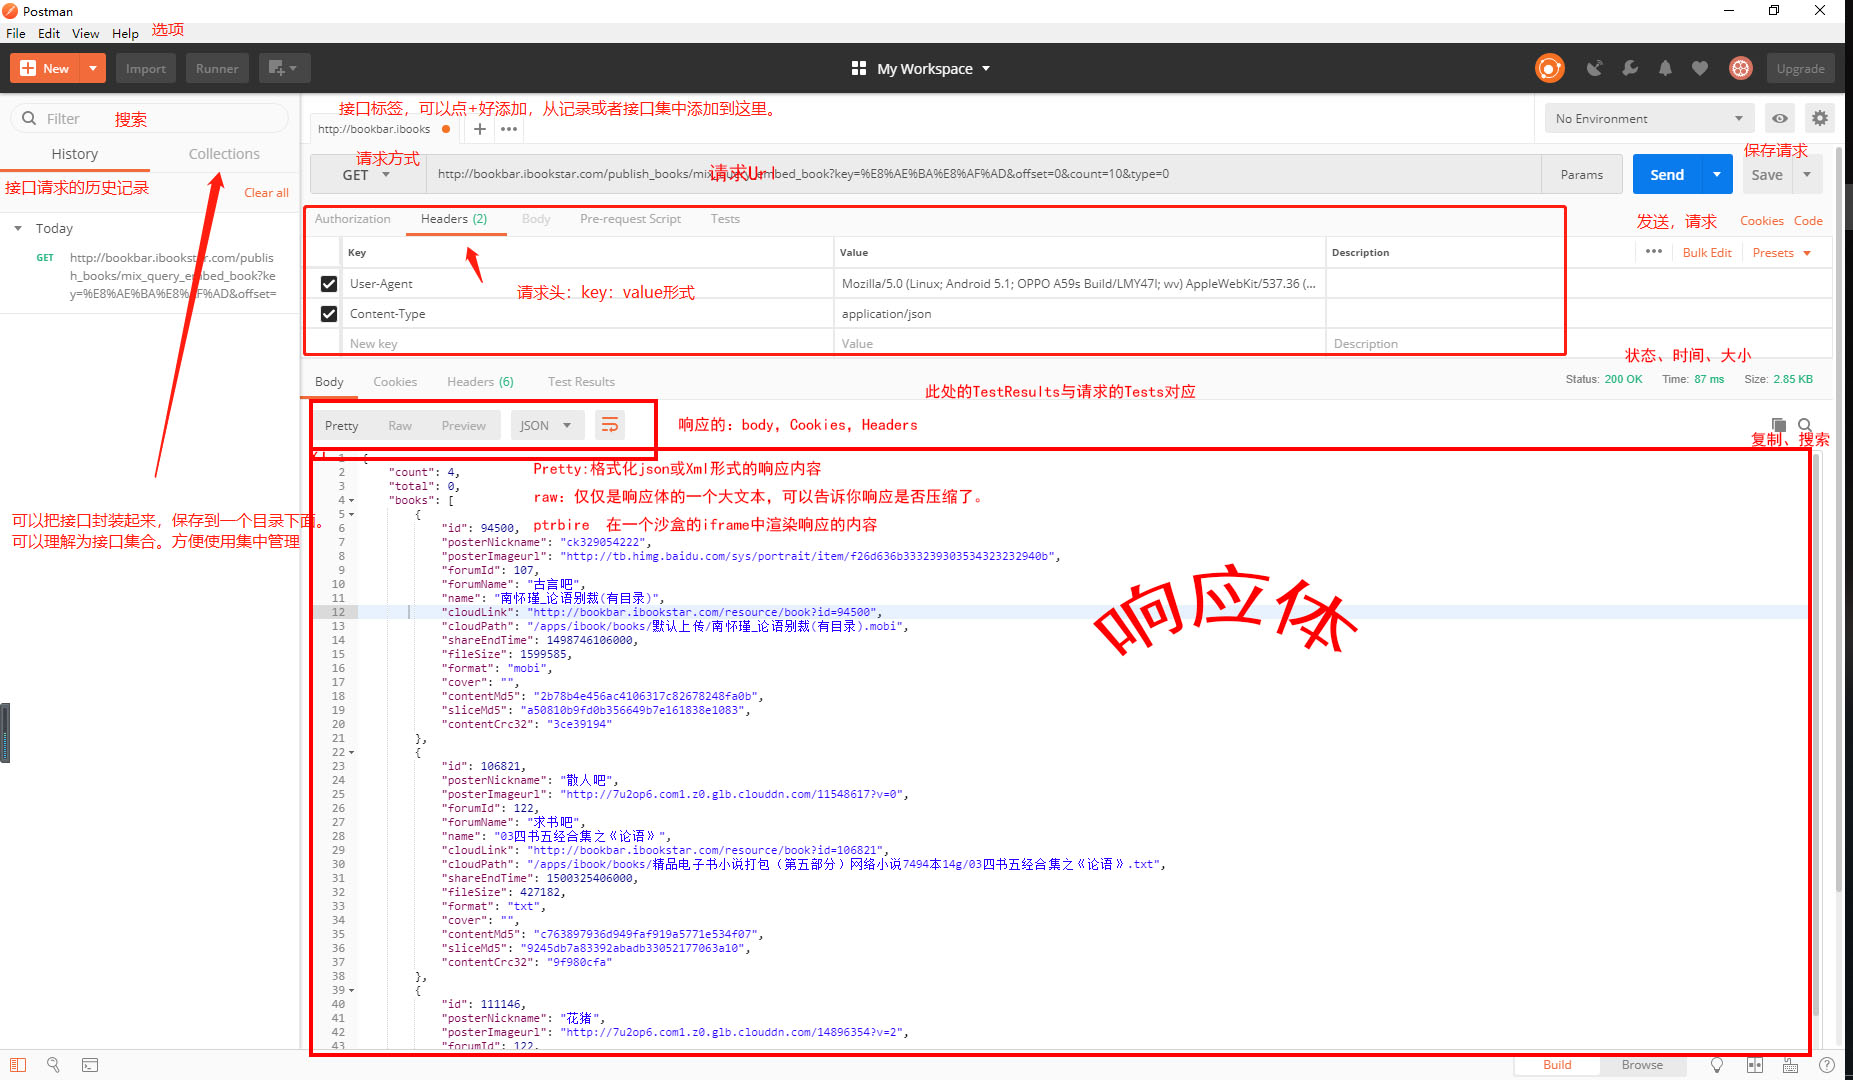
Task: Open the wrench settings icon
Action: [1630, 68]
